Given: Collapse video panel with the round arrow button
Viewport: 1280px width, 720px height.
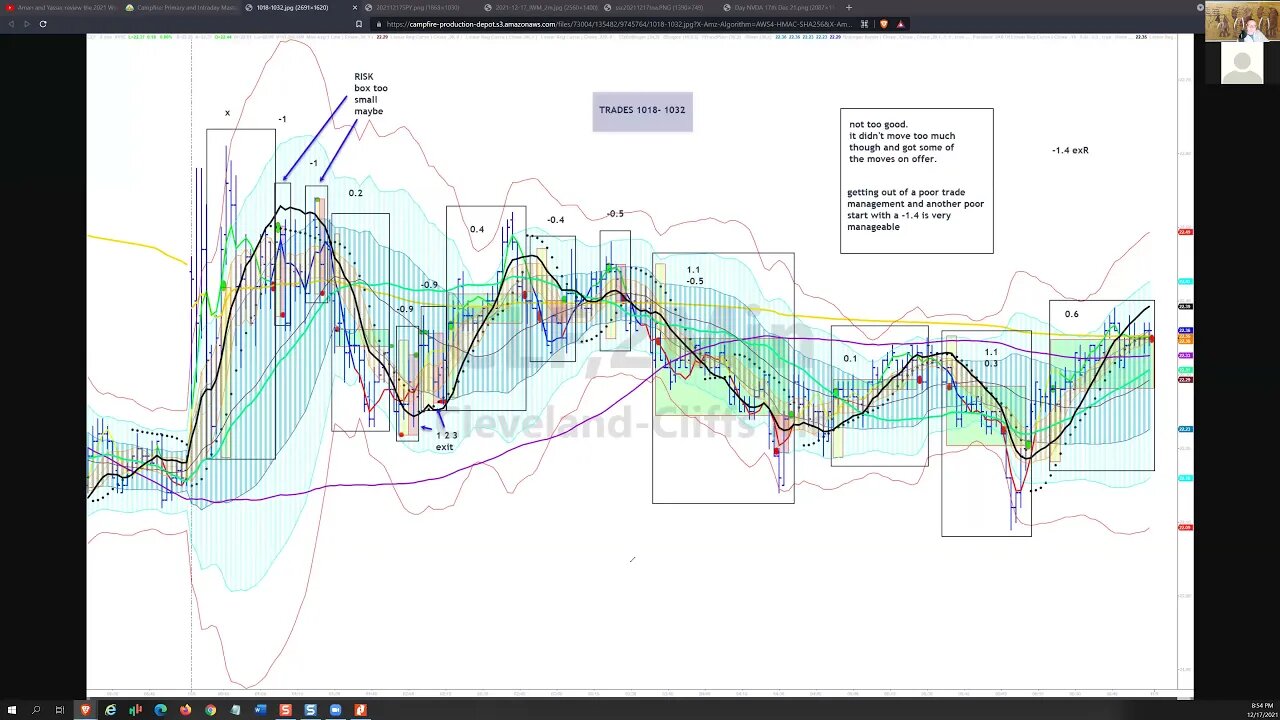Looking at the screenshot, I should pyautogui.click(x=1200, y=7).
